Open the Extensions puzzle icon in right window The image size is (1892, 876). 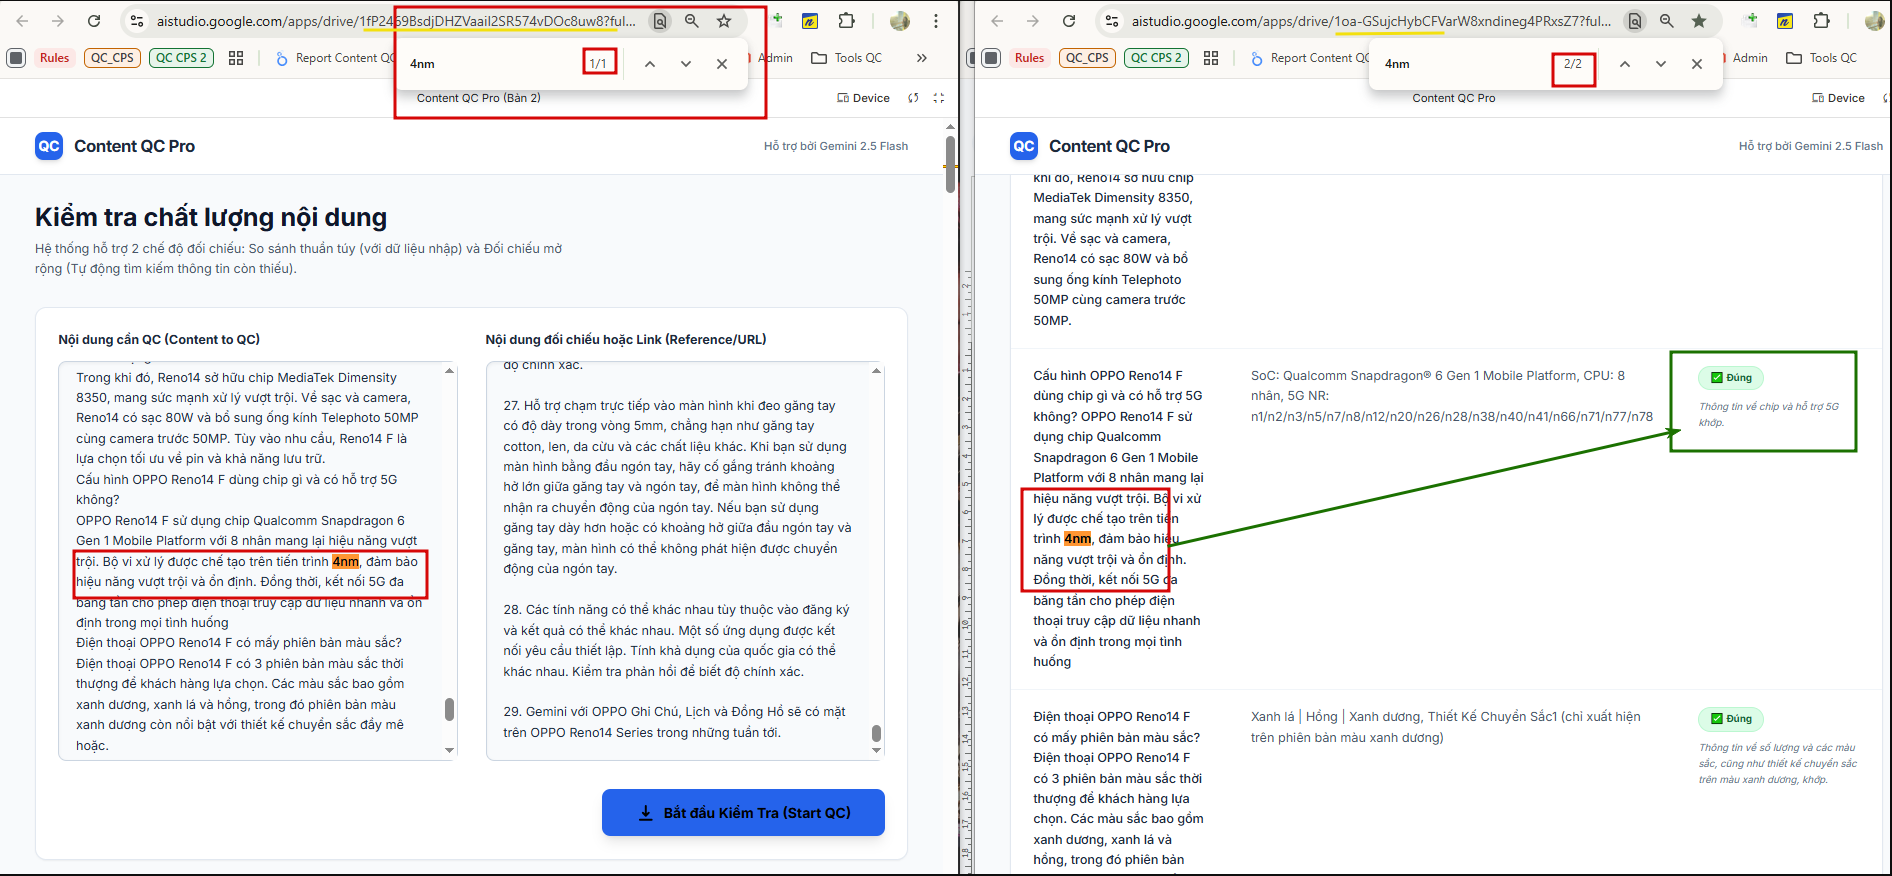coord(1821,21)
